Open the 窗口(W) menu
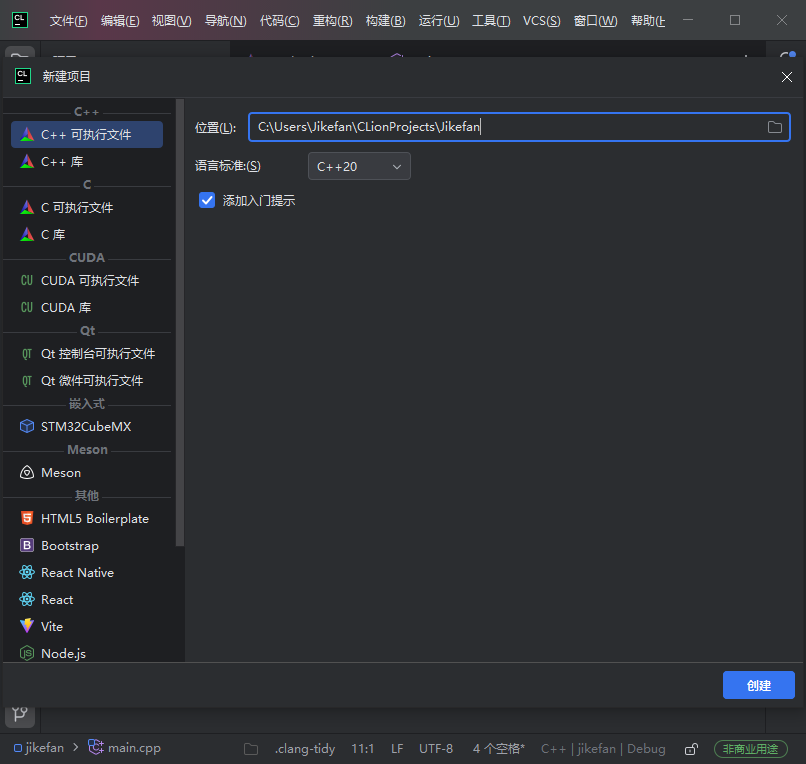 click(596, 21)
